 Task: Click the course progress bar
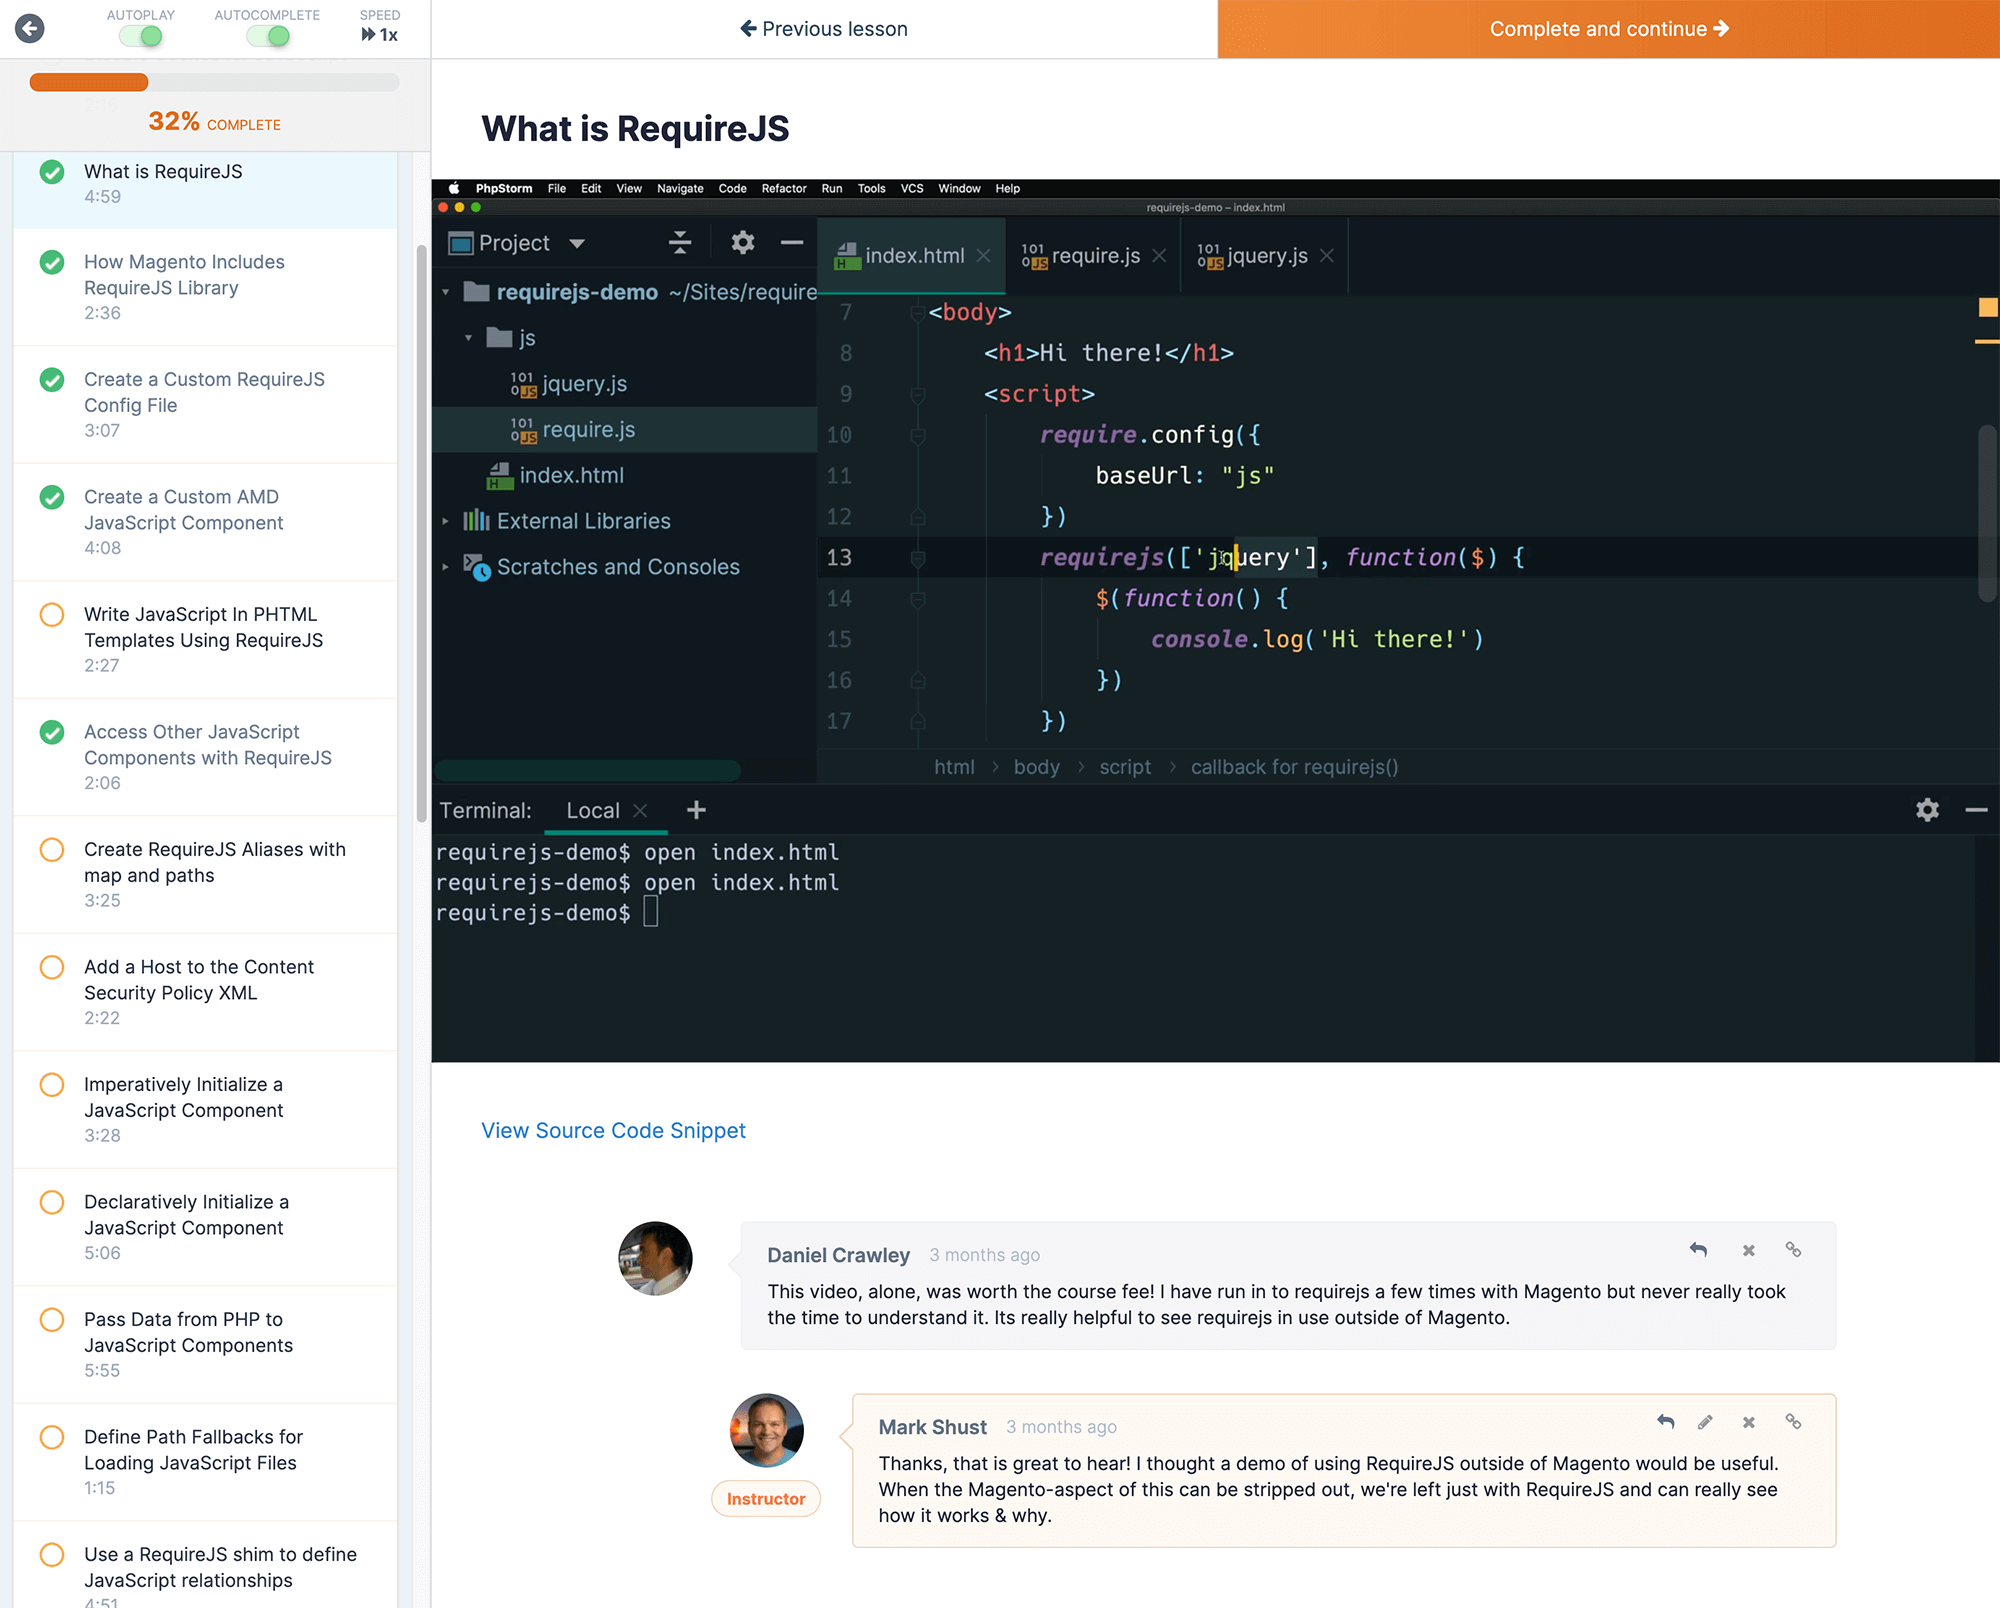(214, 82)
